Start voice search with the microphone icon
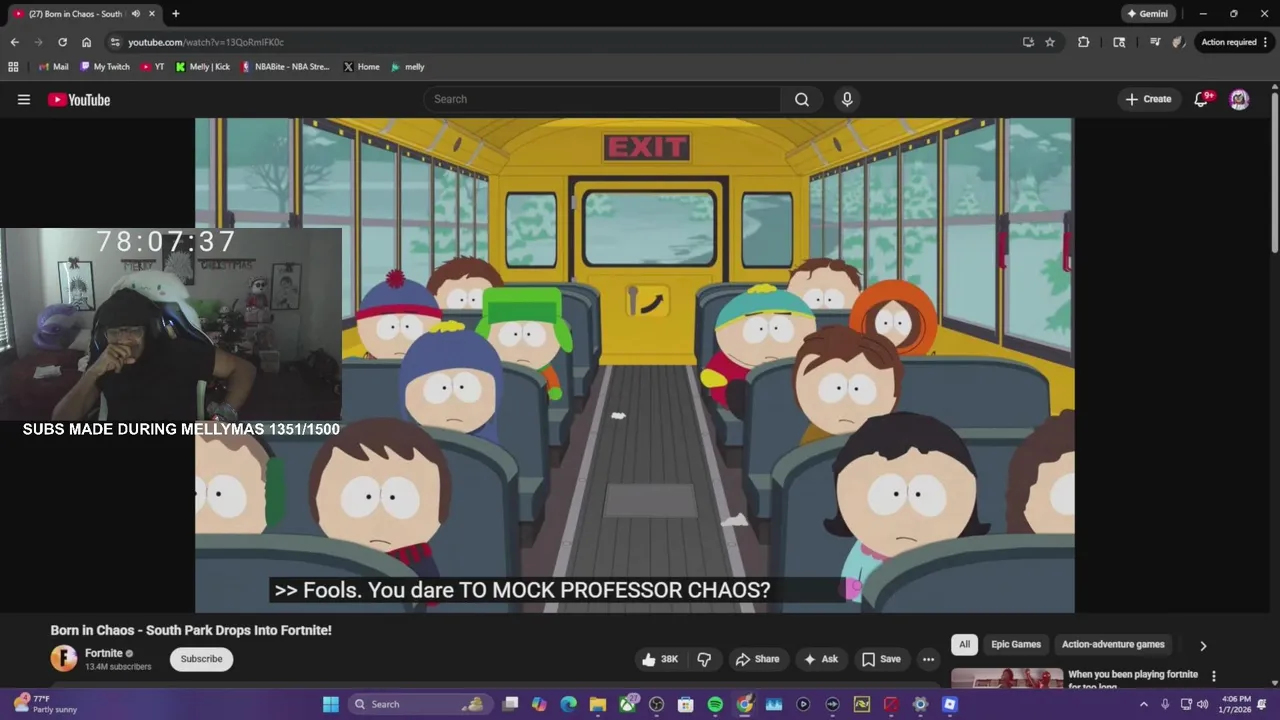 [847, 99]
